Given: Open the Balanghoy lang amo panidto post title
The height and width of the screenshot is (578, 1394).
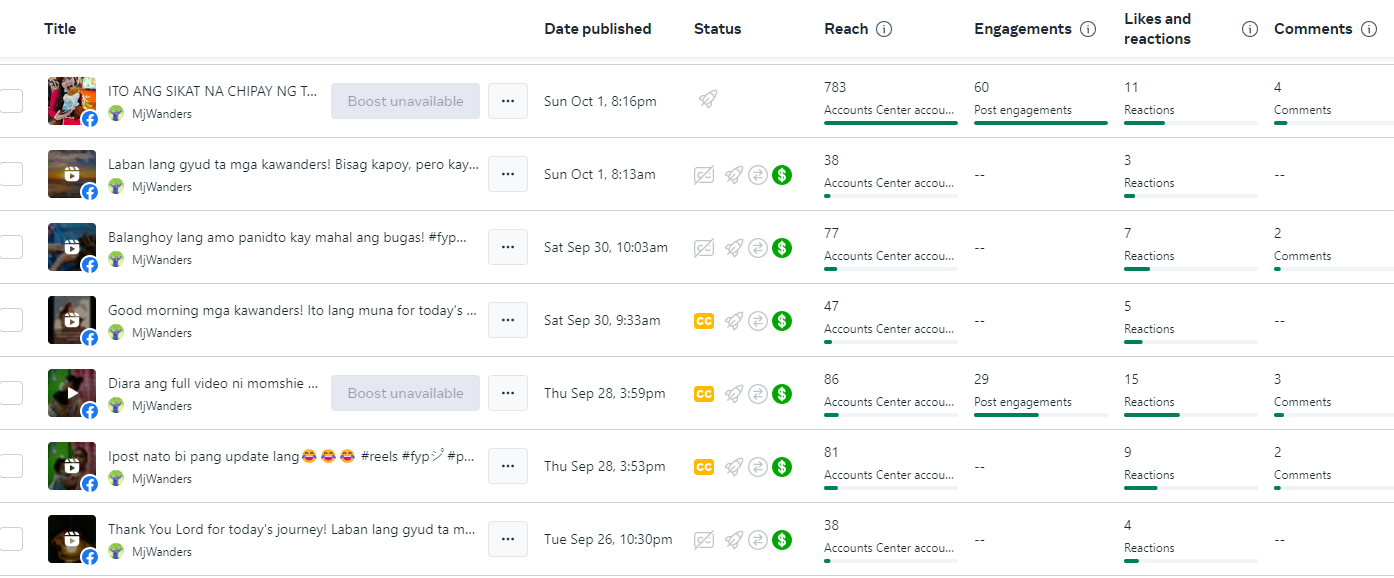Looking at the screenshot, I should pos(288,238).
